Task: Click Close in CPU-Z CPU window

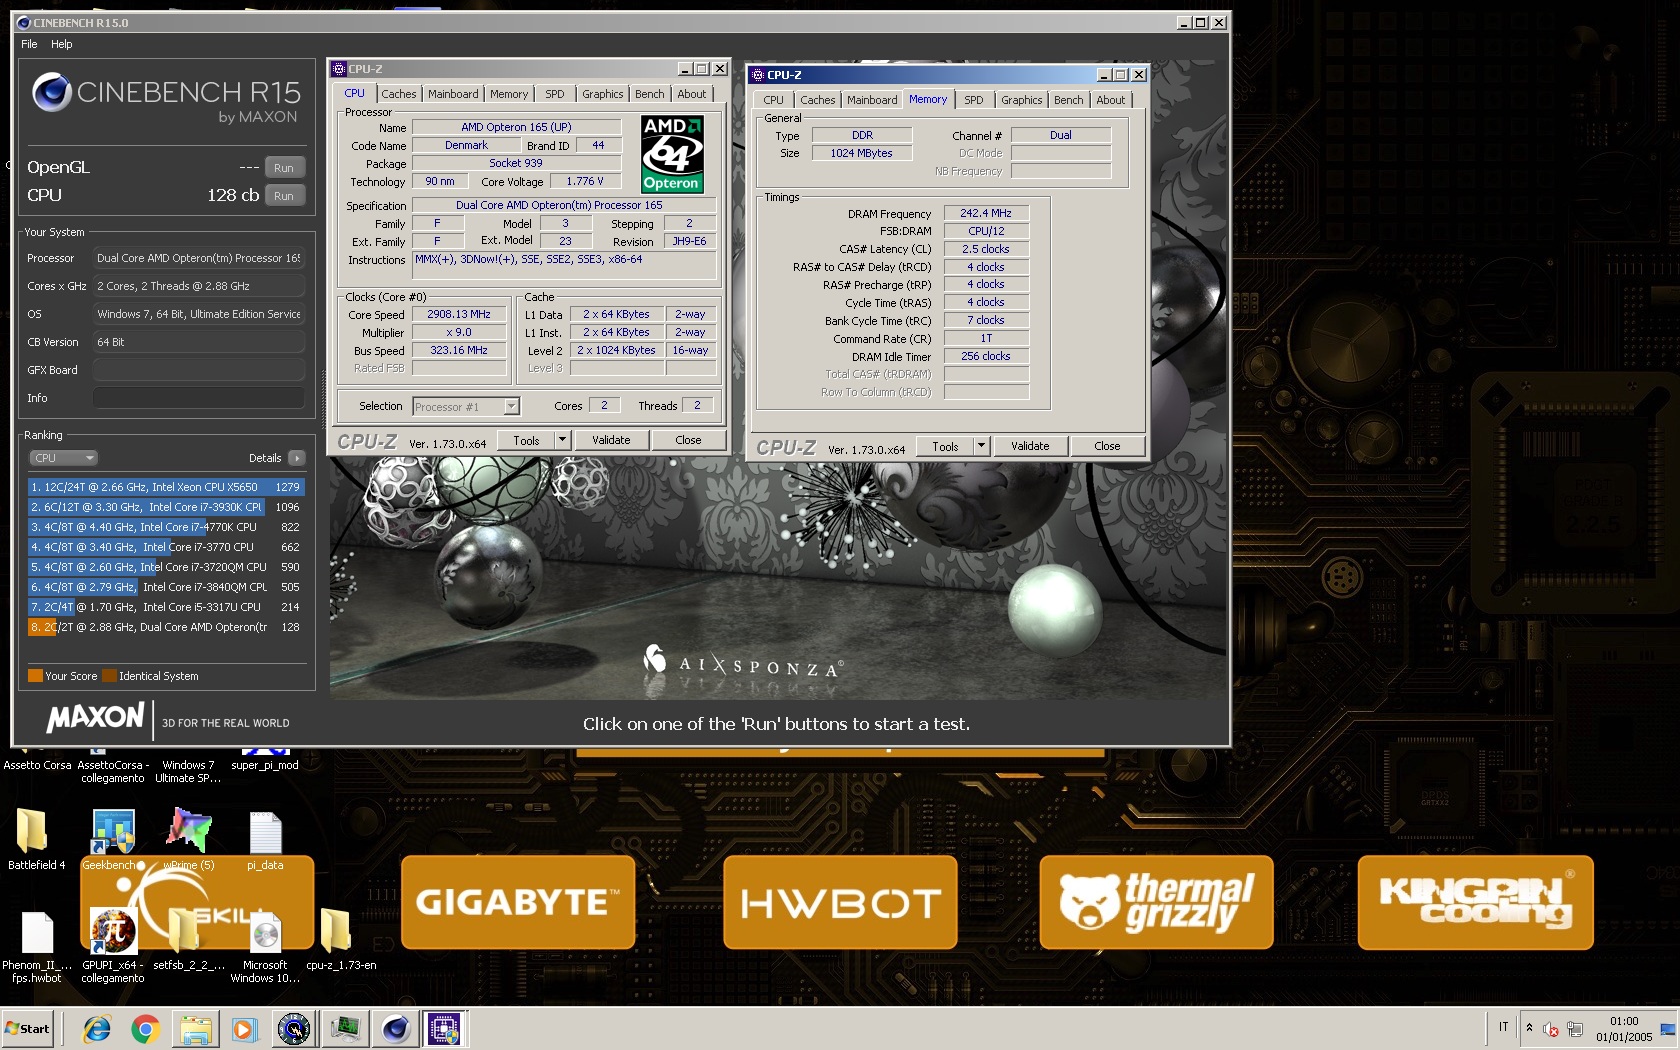Action: [x=688, y=440]
